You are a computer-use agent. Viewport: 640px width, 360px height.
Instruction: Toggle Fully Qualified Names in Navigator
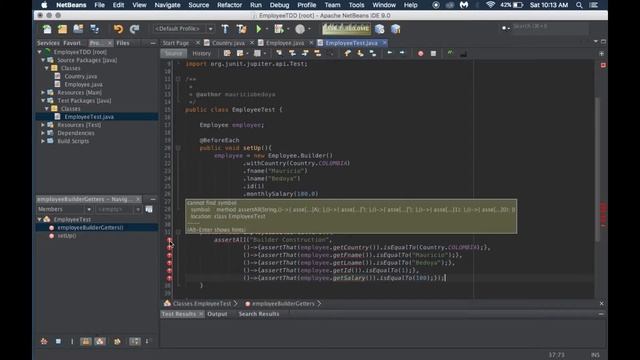[117, 341]
